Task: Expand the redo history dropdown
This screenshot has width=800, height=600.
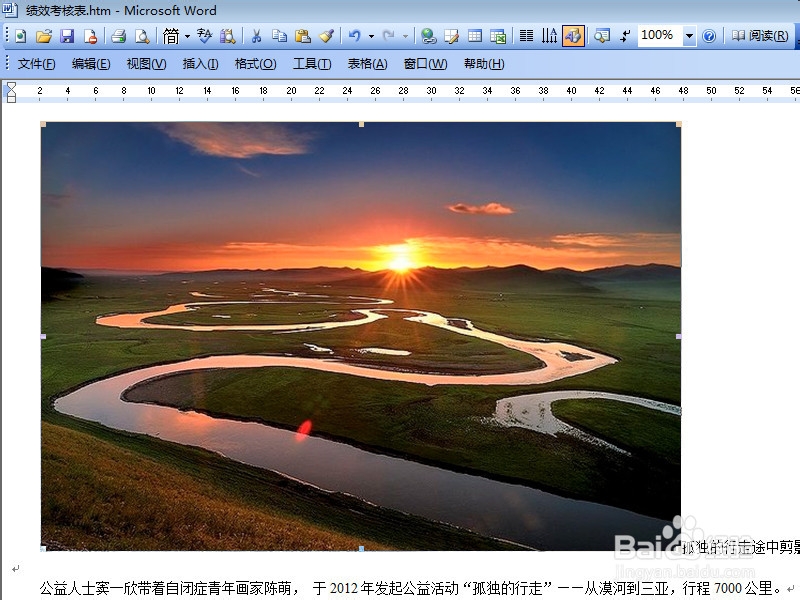Action: point(406,36)
